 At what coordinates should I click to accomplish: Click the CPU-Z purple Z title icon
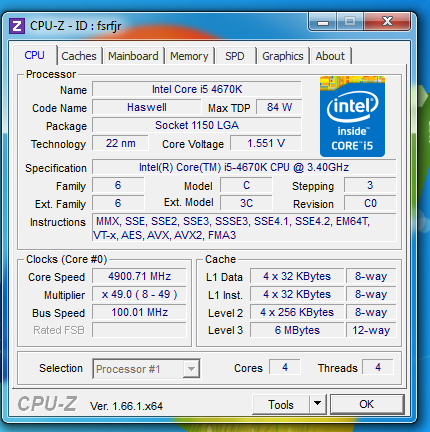pos(17,26)
